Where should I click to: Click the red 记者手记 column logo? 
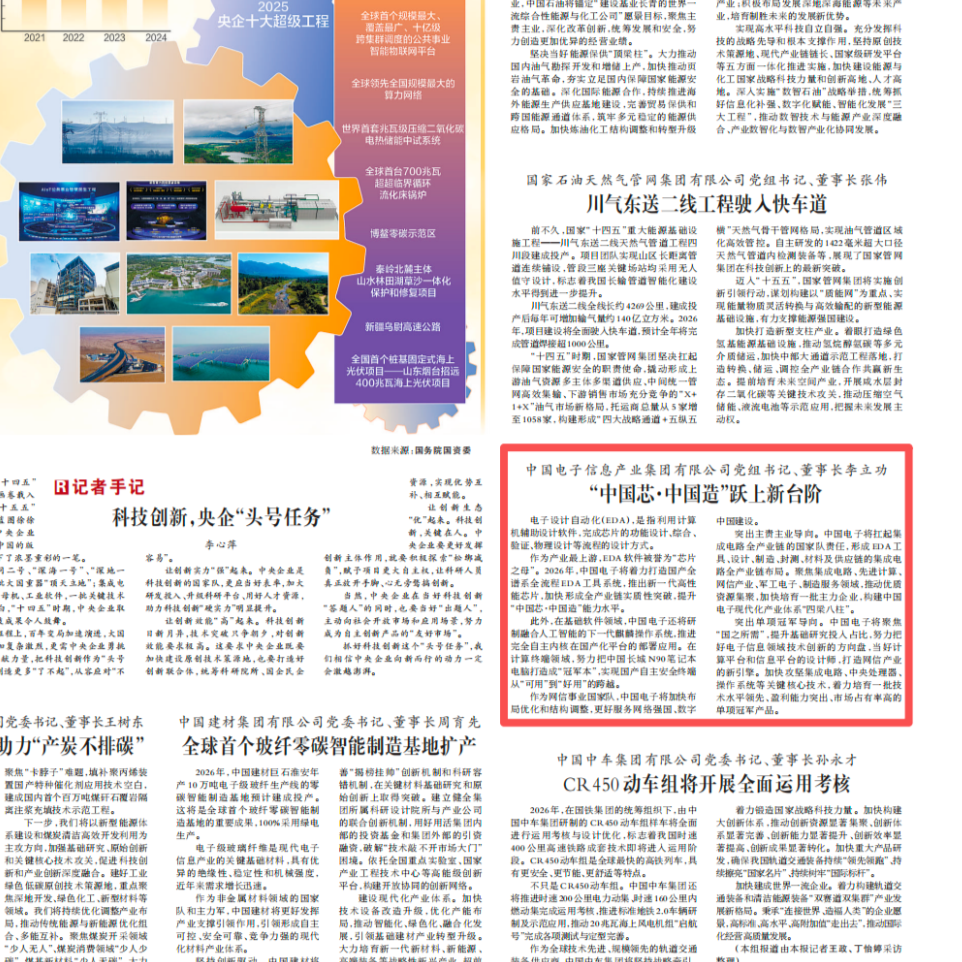click(100, 487)
